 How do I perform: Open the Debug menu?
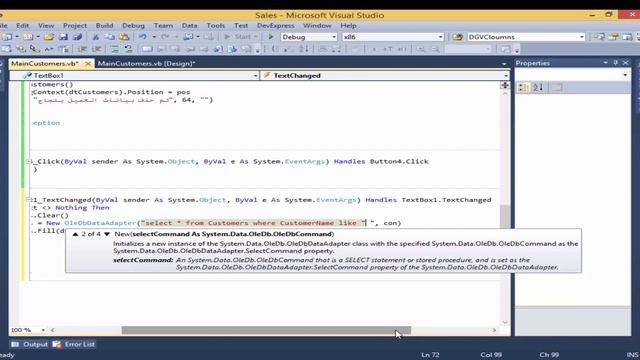[133, 25]
